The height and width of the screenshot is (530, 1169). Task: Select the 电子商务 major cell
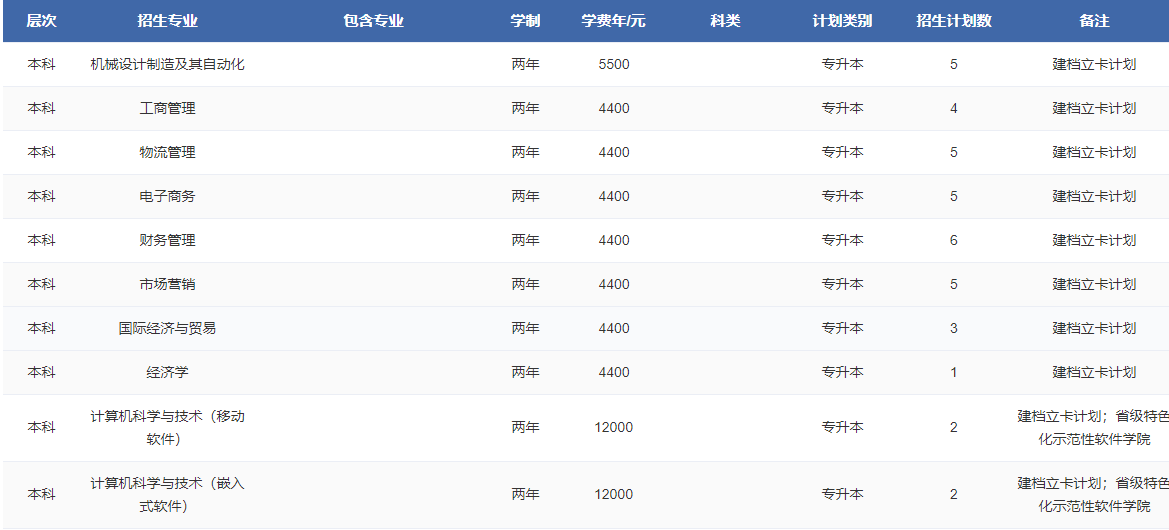167,196
